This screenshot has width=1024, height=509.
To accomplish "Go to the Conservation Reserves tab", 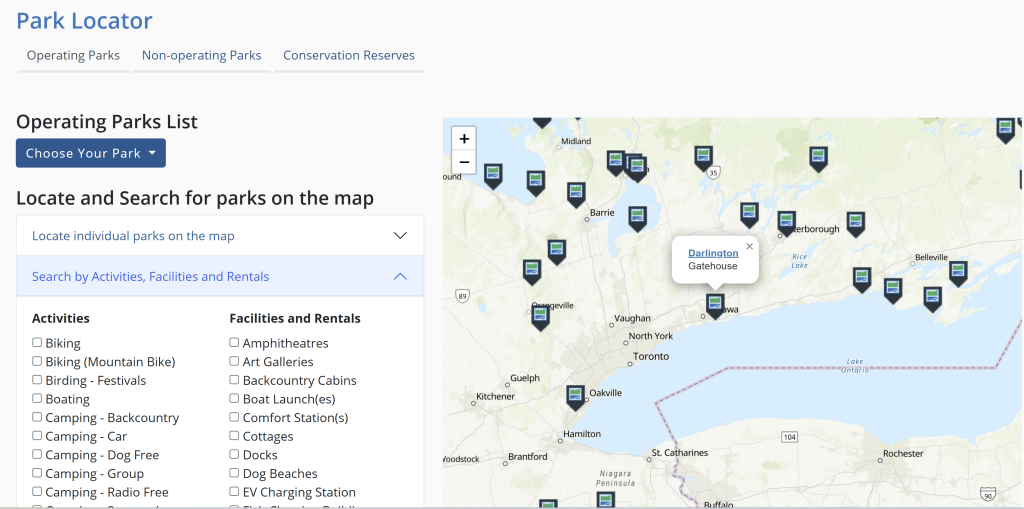I will [349, 56].
